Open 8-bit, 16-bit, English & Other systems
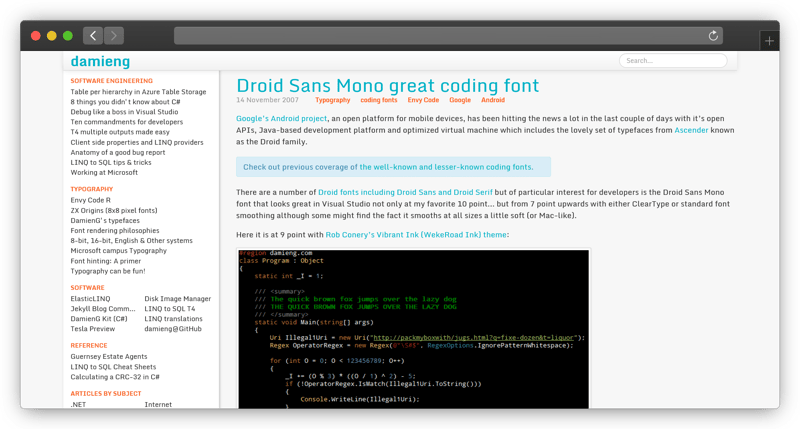Viewport: 800px width, 429px height. pos(132,240)
